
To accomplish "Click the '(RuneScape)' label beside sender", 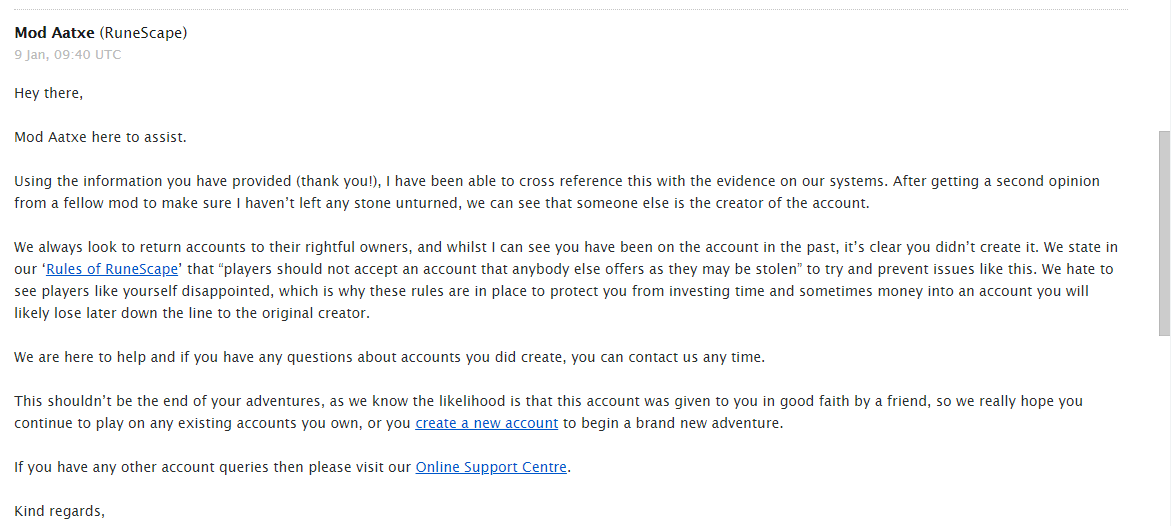I will (143, 33).
